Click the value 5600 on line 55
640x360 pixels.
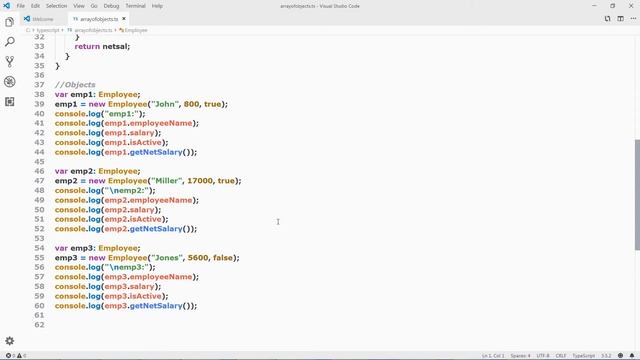(x=198, y=258)
